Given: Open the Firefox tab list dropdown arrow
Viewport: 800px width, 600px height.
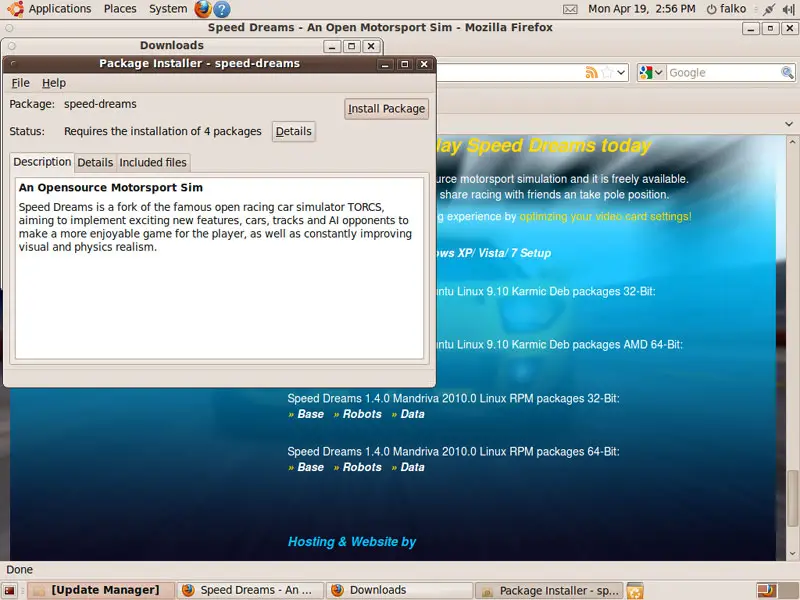Looking at the screenshot, I should (x=789, y=124).
